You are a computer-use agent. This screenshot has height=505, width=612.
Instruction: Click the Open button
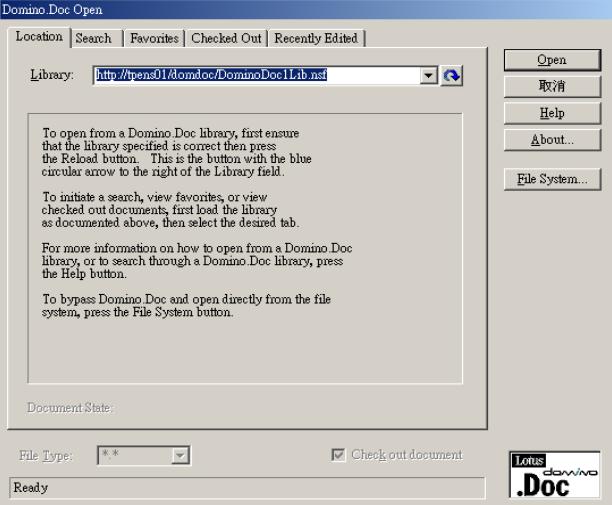tap(552, 60)
